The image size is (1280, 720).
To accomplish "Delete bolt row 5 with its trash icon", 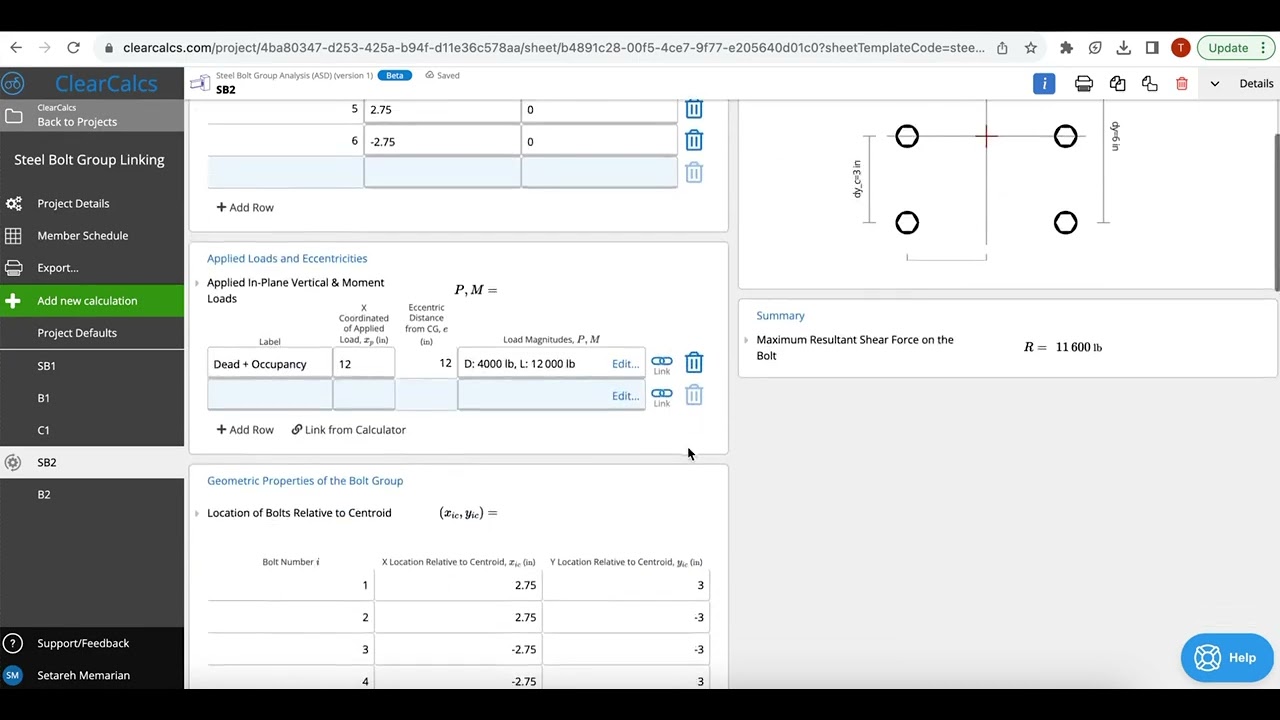I will coord(694,109).
